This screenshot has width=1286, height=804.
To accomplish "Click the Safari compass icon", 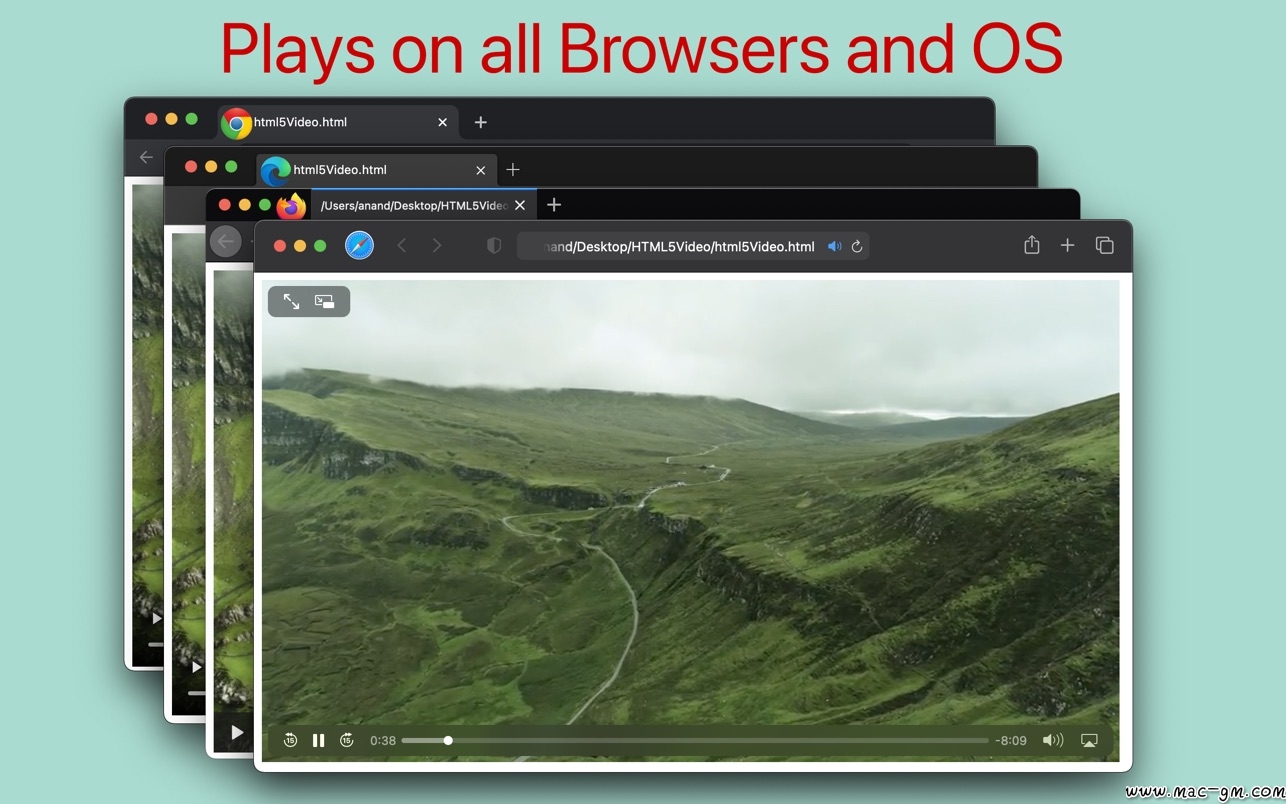I will click(x=359, y=245).
